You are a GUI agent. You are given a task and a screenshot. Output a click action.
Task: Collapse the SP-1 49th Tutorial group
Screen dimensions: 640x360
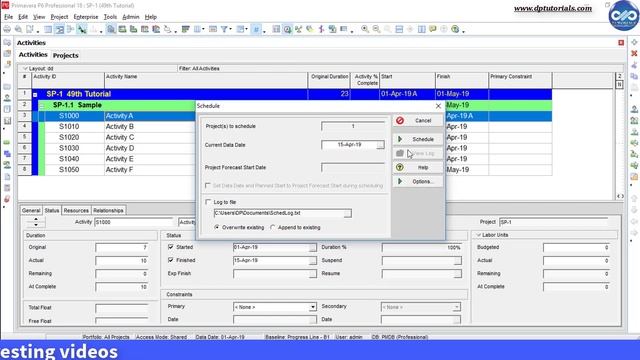[x=35, y=94]
